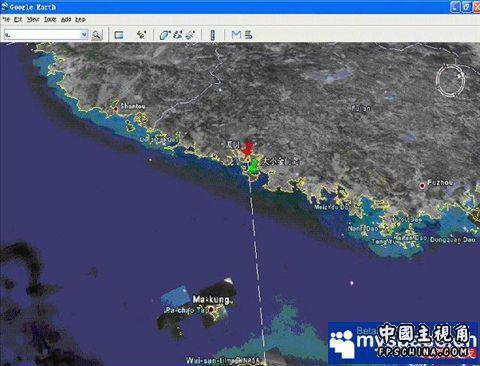Open the Tools menu
Image resolution: width=480 pixels, height=366 pixels.
pos(50,20)
